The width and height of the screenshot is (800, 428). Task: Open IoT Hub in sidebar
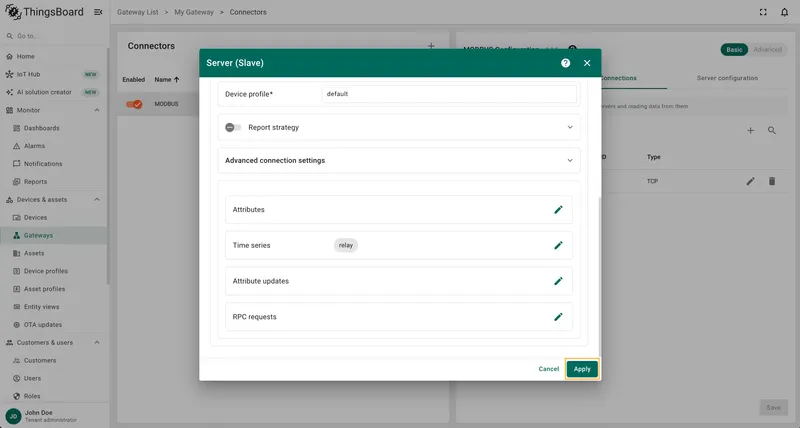coord(54,74)
